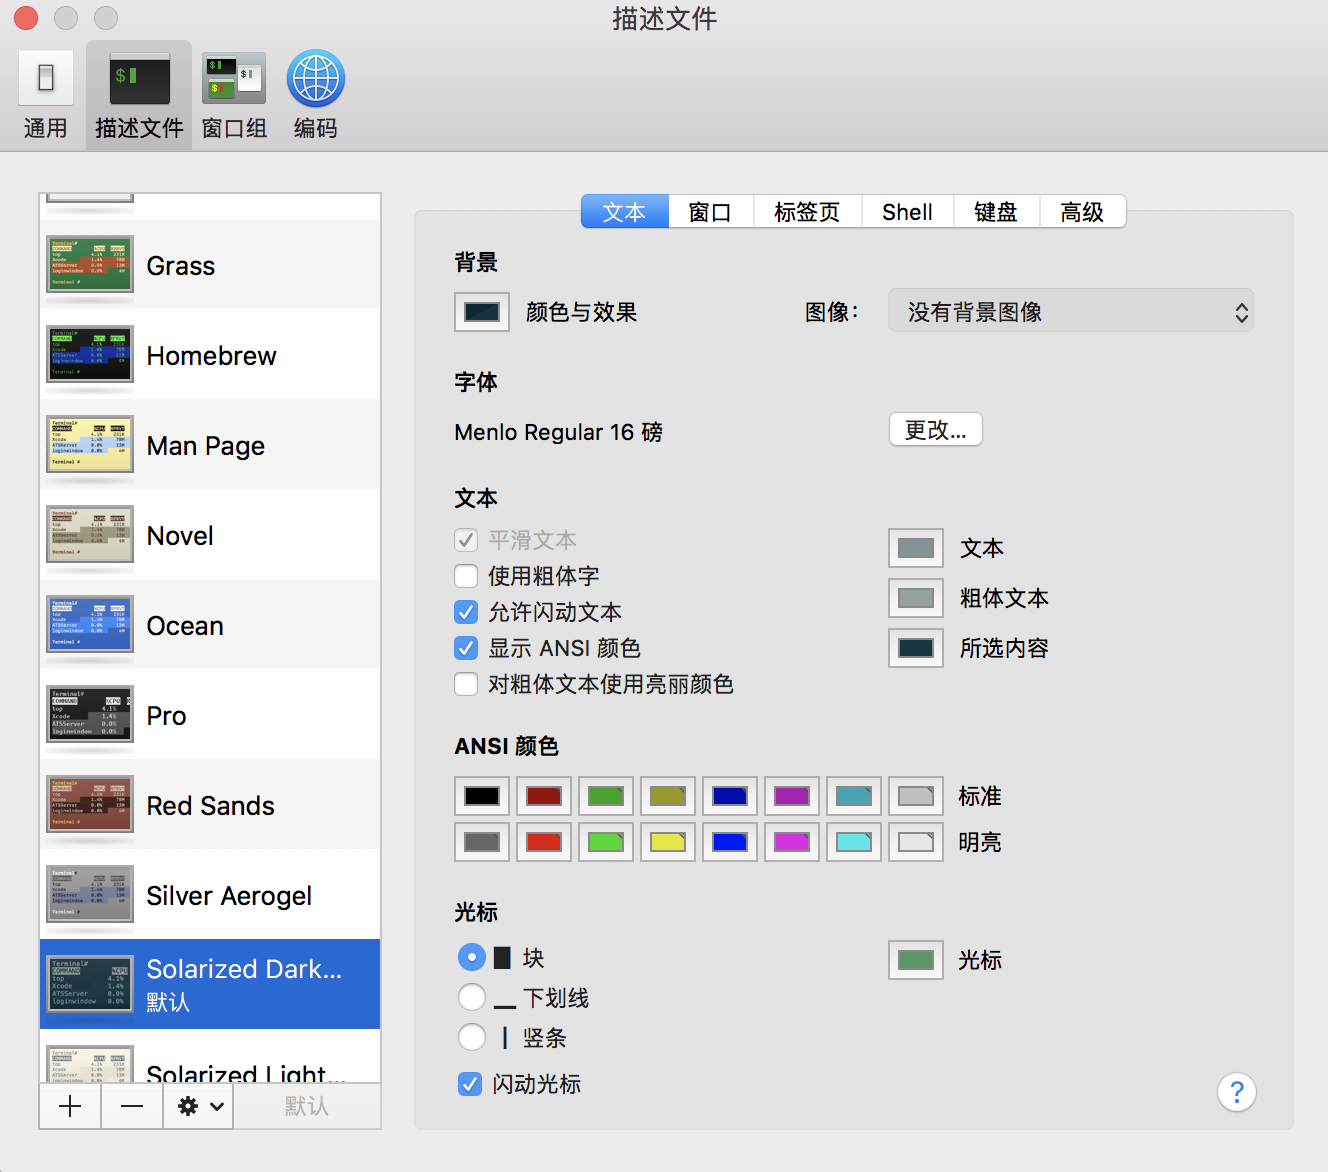Open the 图像 background image dropdown

1071,312
